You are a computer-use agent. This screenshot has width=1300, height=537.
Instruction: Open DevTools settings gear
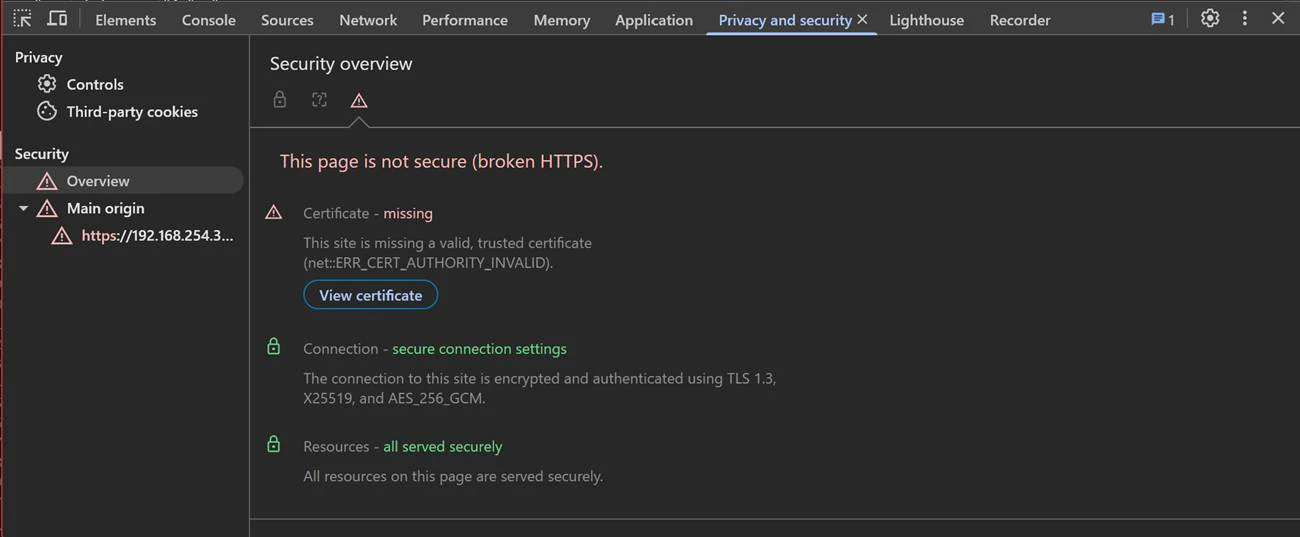(x=1210, y=19)
